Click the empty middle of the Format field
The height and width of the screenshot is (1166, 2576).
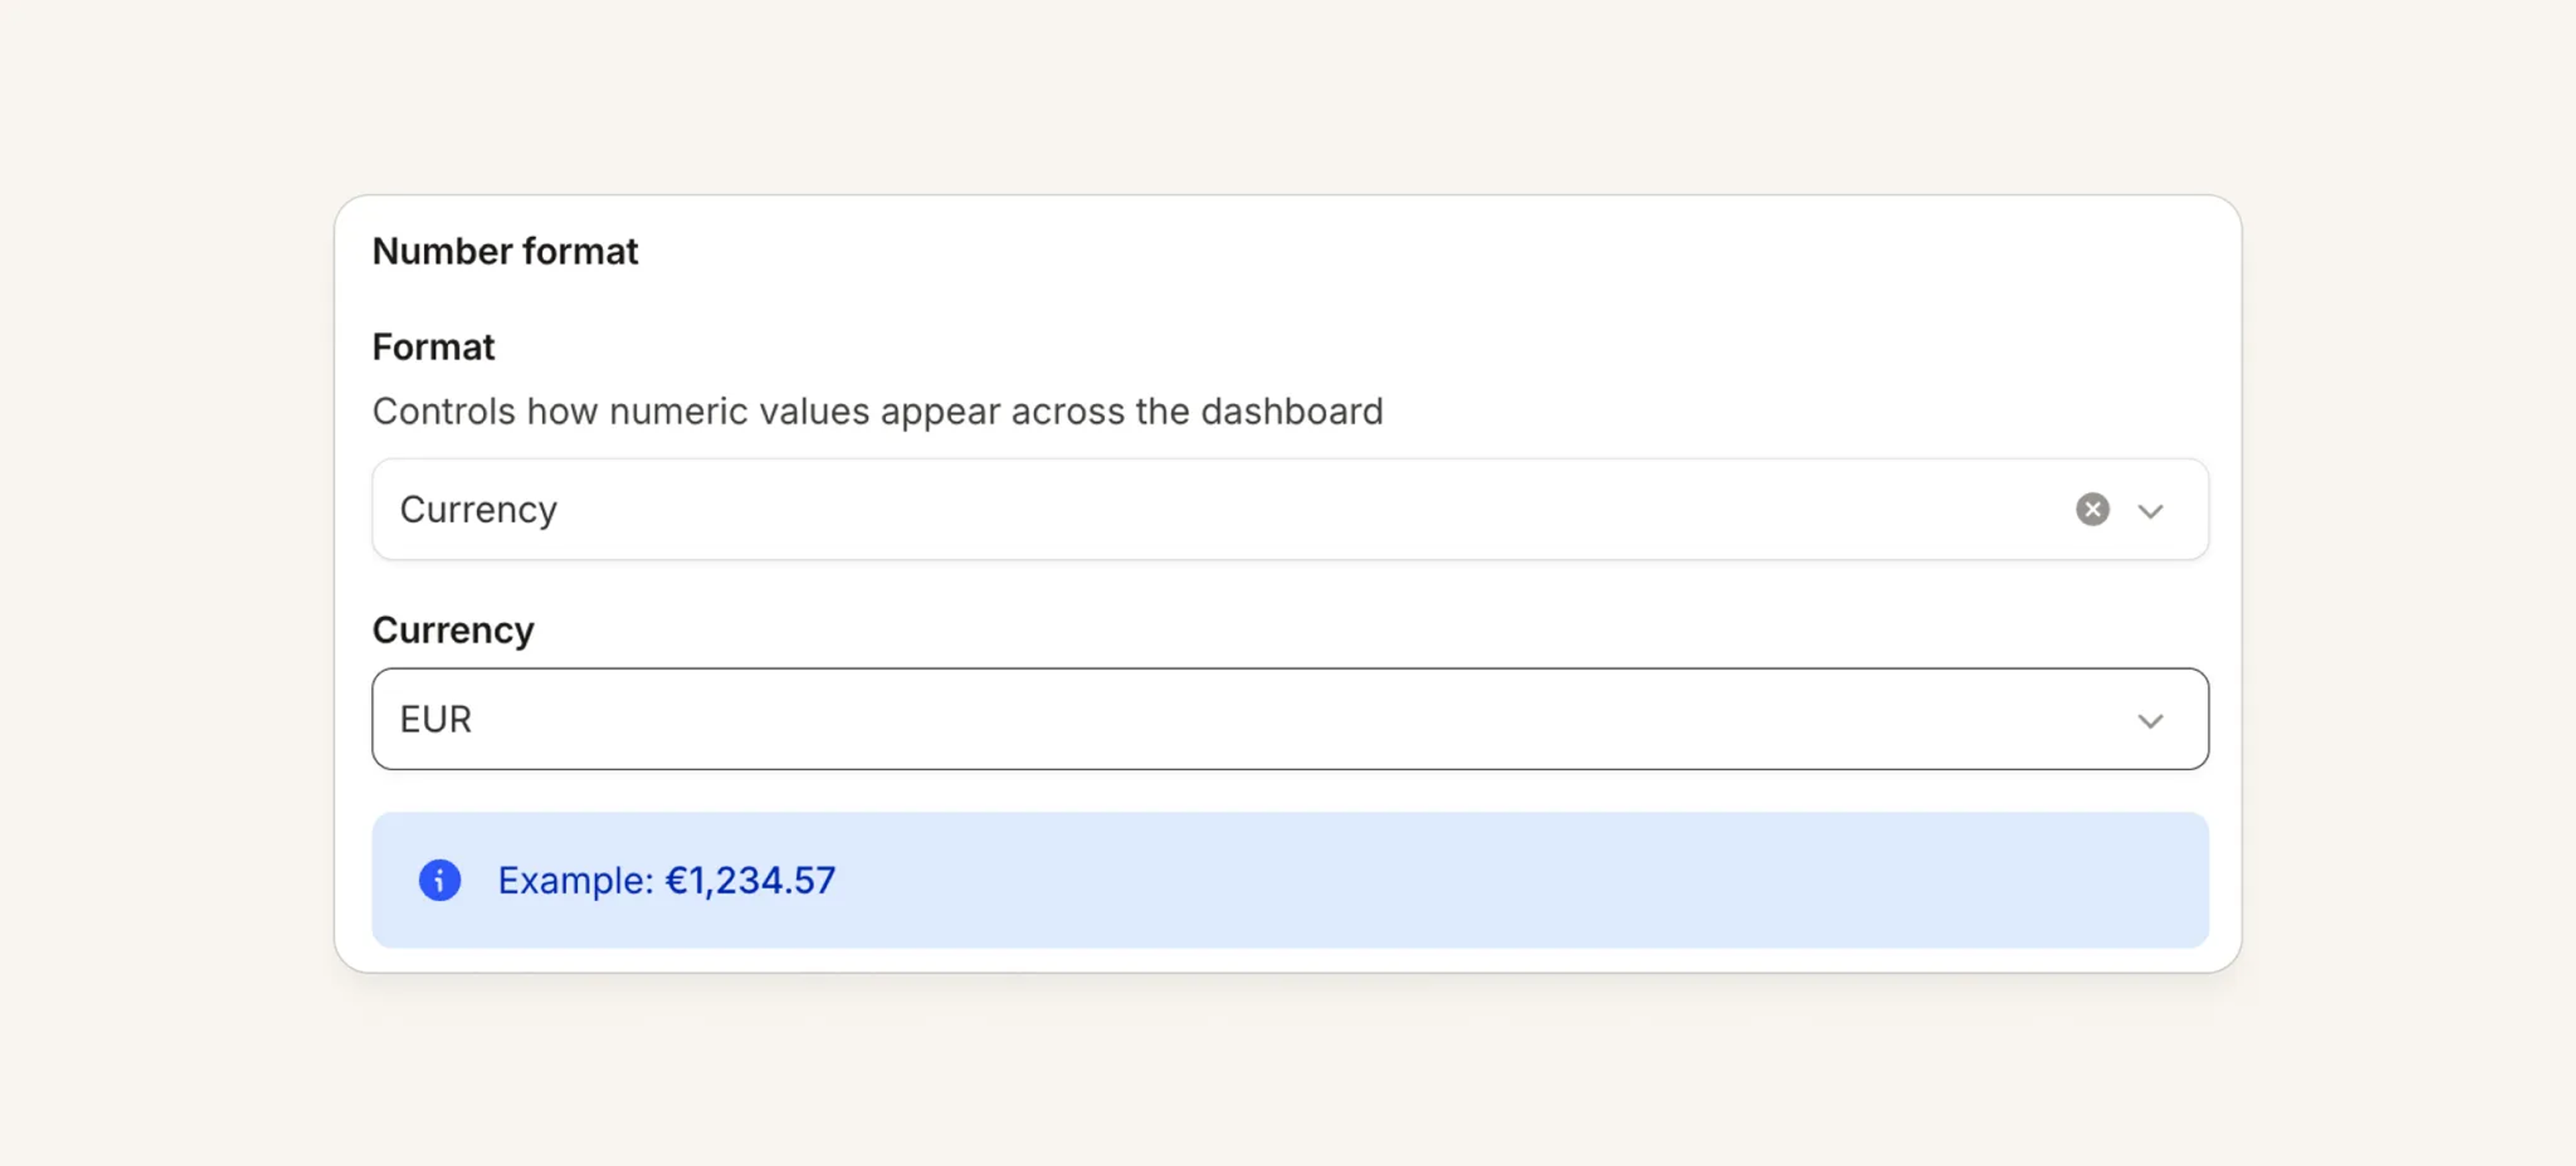[1300, 509]
